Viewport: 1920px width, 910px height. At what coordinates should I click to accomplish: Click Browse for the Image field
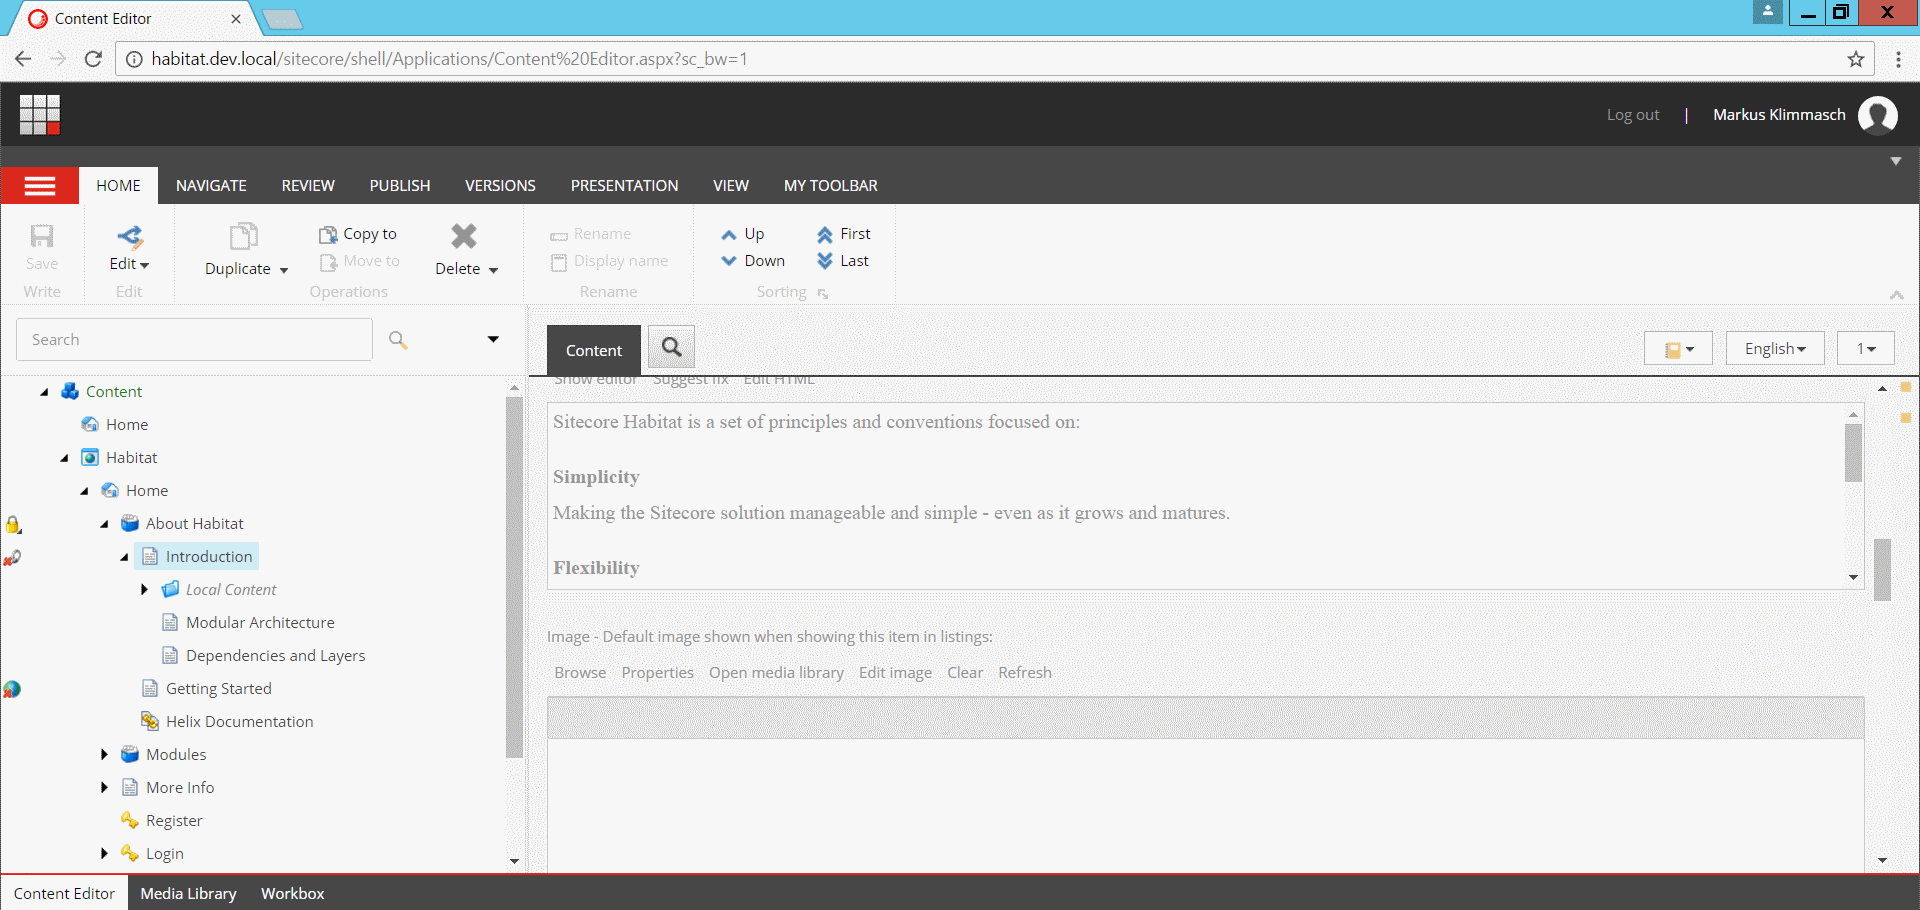click(x=580, y=673)
